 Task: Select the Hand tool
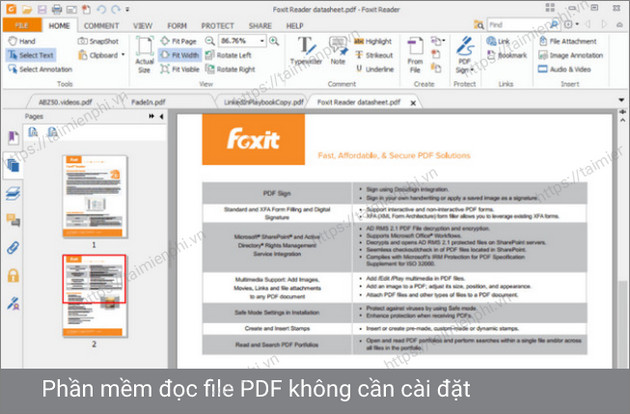(22, 41)
